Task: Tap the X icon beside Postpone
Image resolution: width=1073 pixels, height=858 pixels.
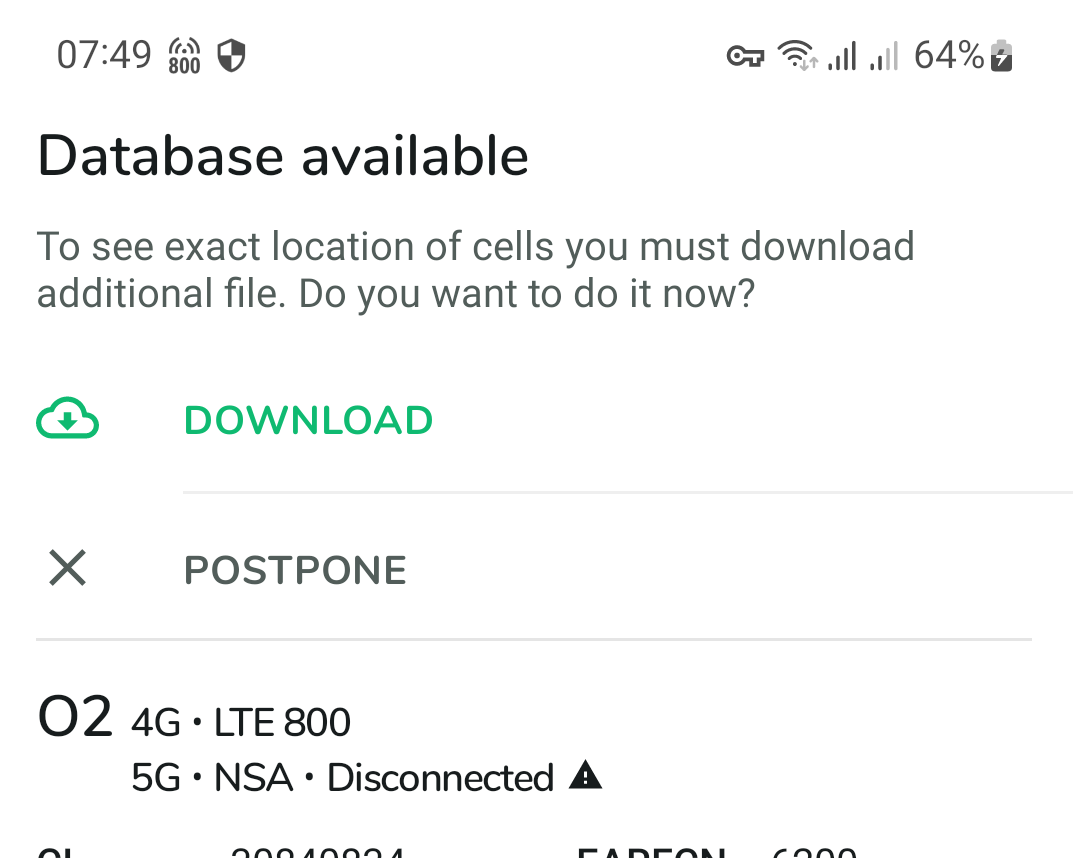Action: (67, 569)
